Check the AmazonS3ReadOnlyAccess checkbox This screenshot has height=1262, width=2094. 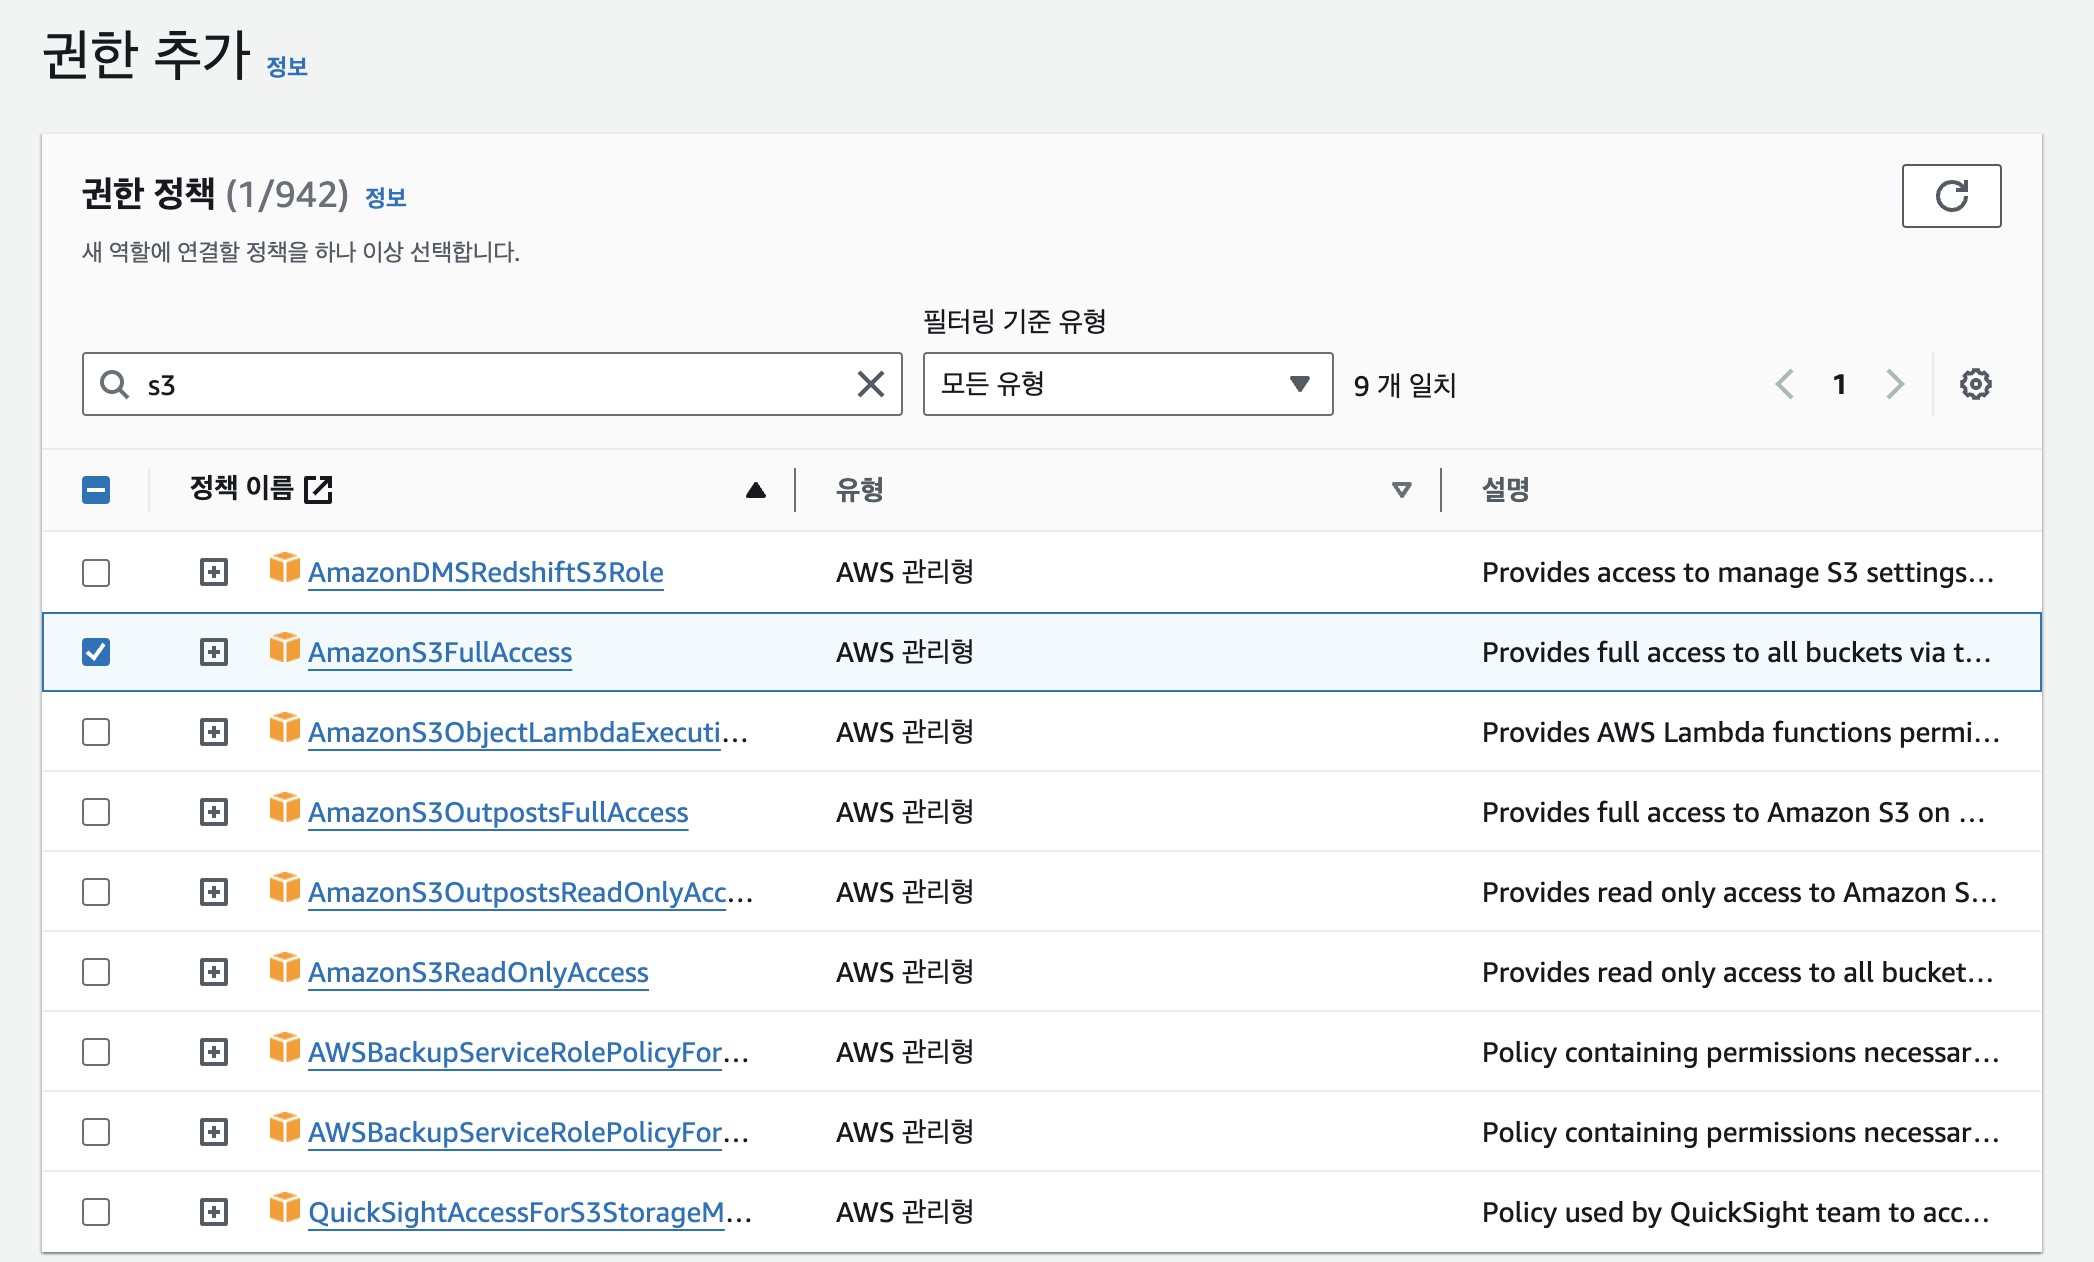point(96,972)
